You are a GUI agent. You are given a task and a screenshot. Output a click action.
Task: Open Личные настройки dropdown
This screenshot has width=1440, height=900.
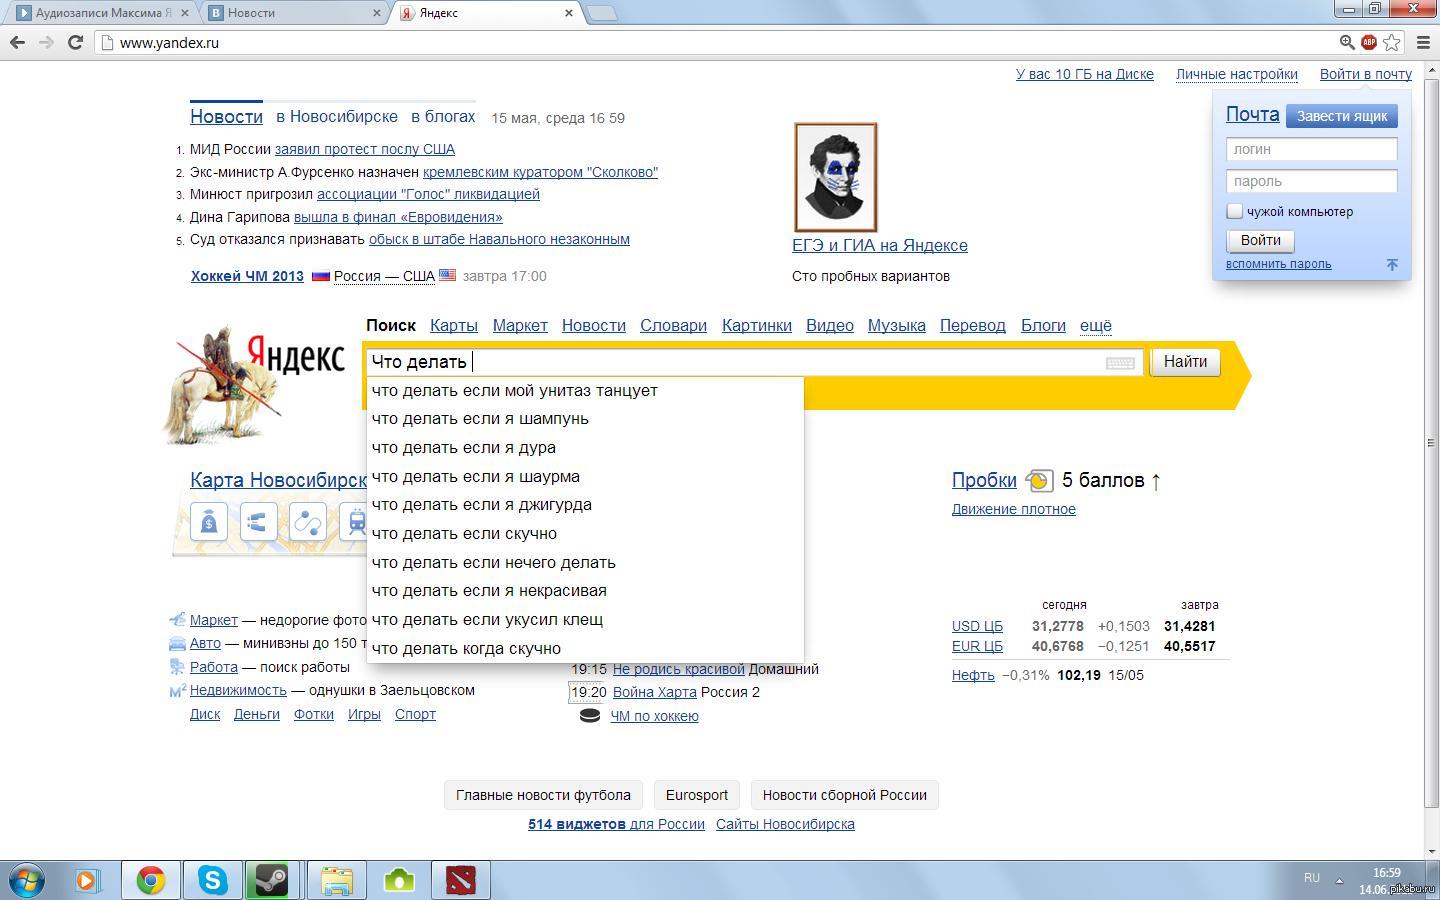1237,74
